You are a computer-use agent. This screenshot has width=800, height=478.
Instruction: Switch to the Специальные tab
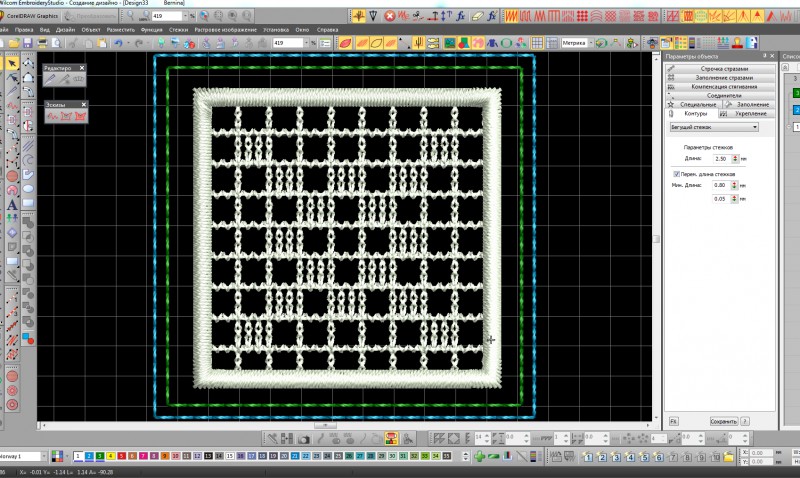(694, 104)
